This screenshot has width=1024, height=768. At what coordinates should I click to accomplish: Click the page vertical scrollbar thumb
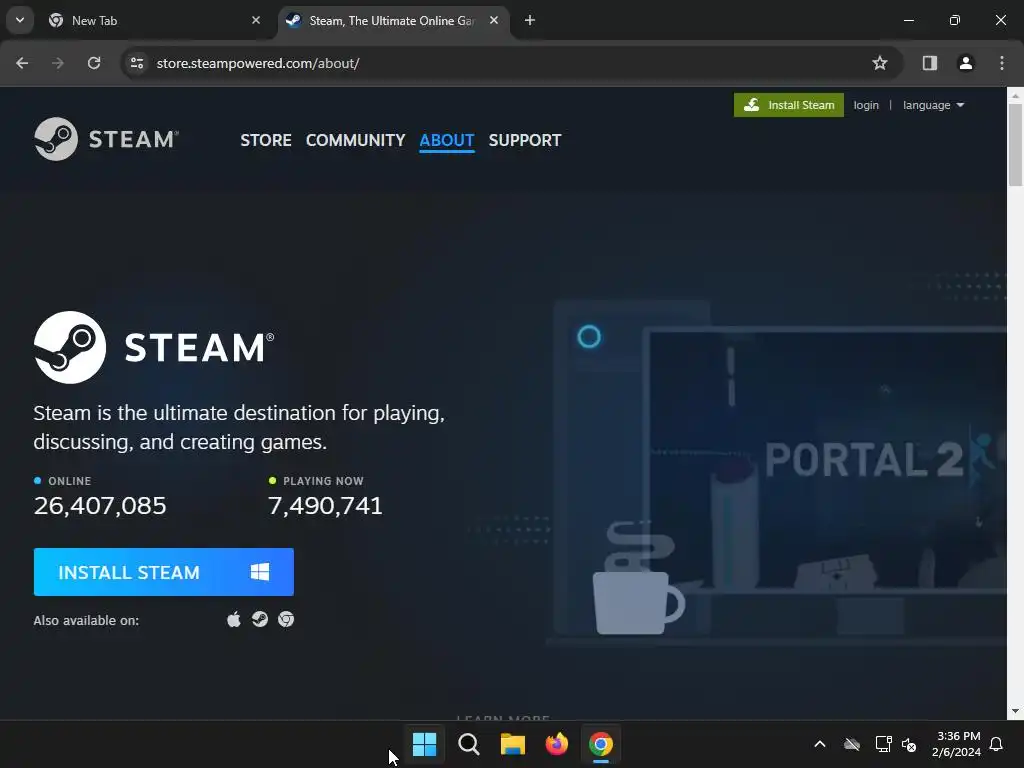point(1015,145)
